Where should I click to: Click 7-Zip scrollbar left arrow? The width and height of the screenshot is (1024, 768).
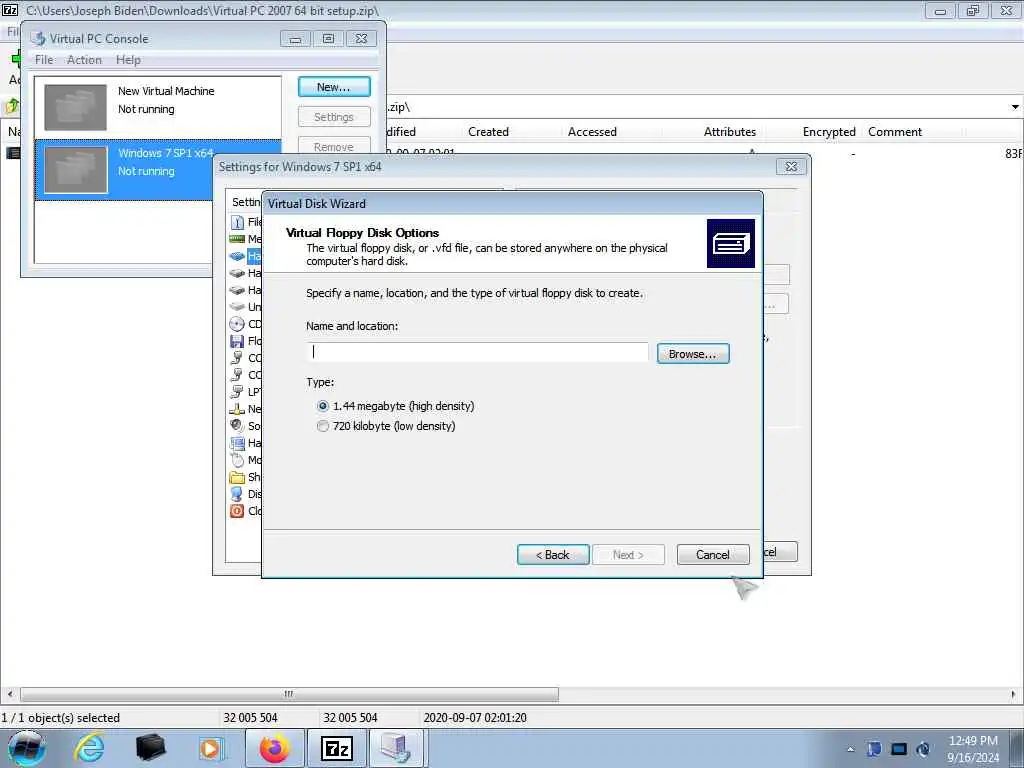9,694
